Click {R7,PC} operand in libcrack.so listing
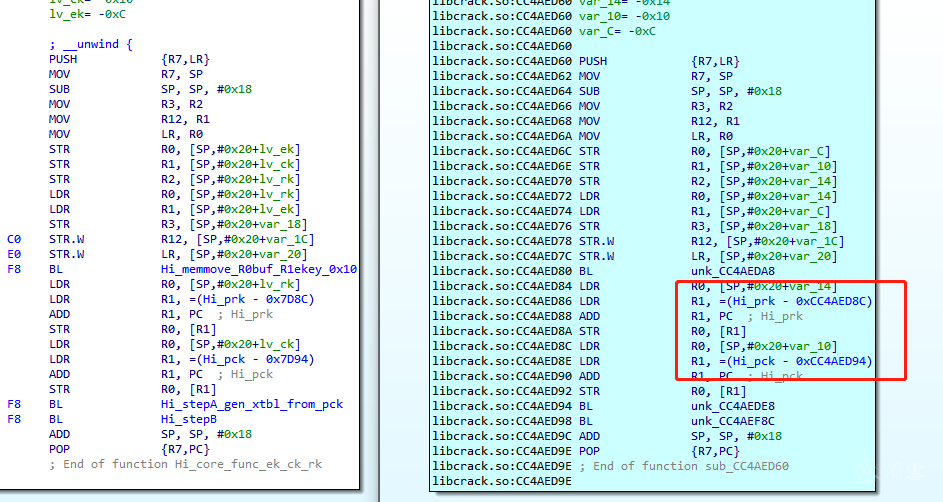 click(715, 451)
